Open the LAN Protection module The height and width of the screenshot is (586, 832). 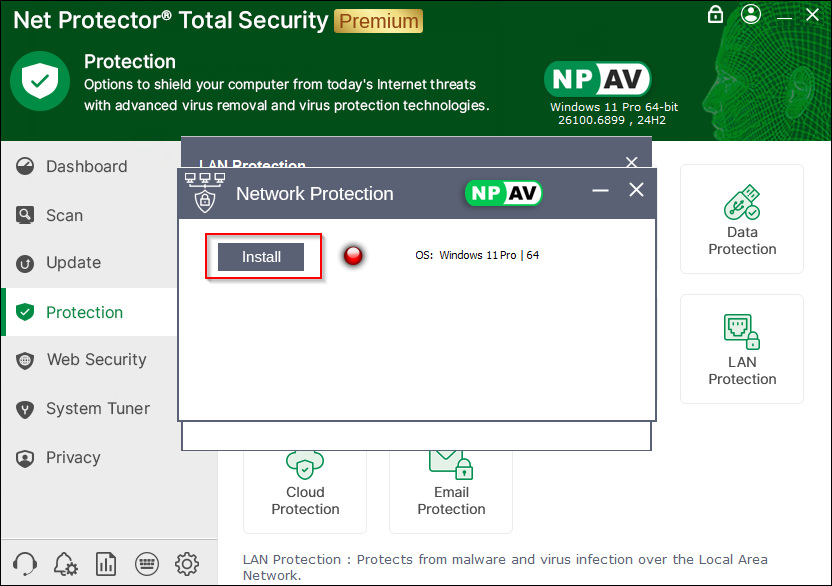742,349
